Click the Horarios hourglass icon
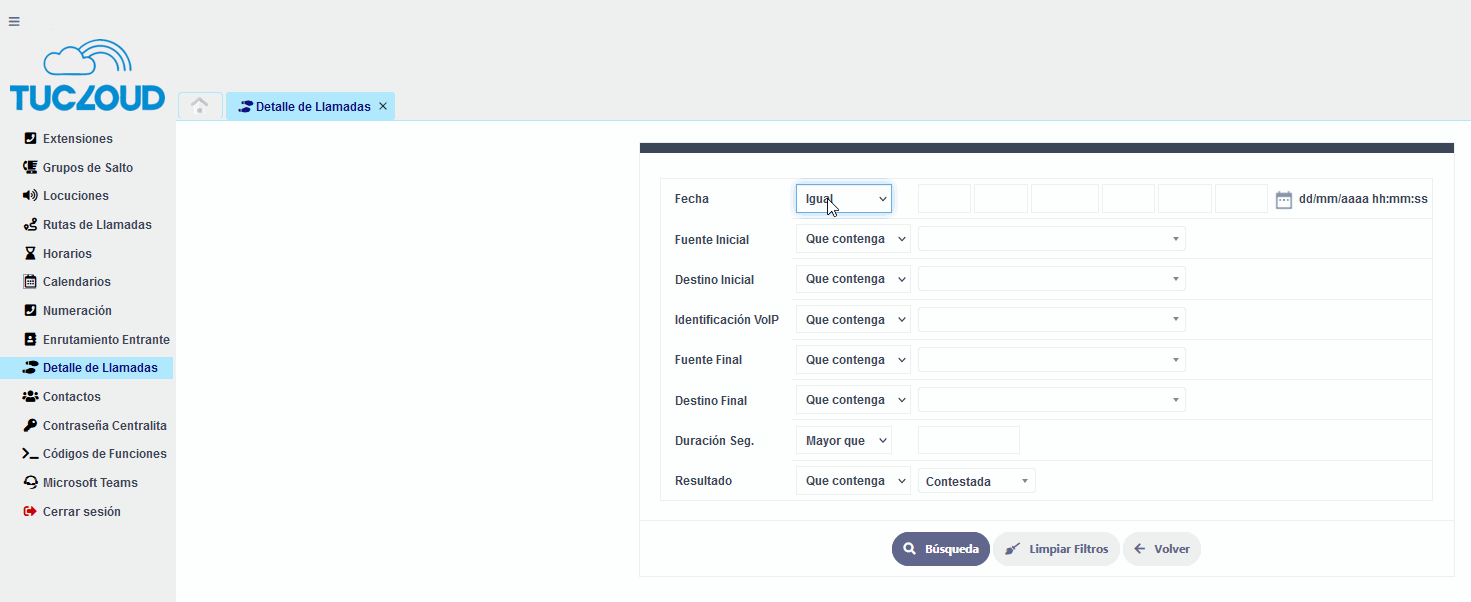The image size is (1471, 602). click(x=30, y=254)
